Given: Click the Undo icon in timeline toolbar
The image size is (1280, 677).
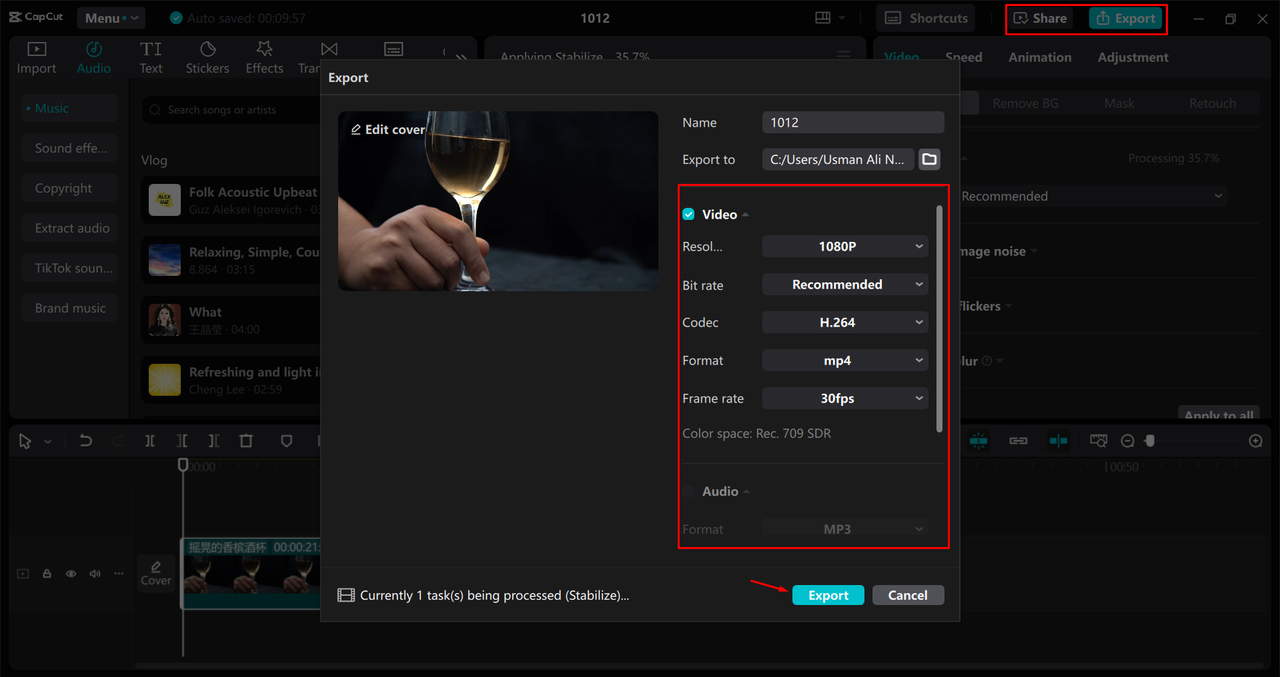Looking at the screenshot, I should (86, 441).
